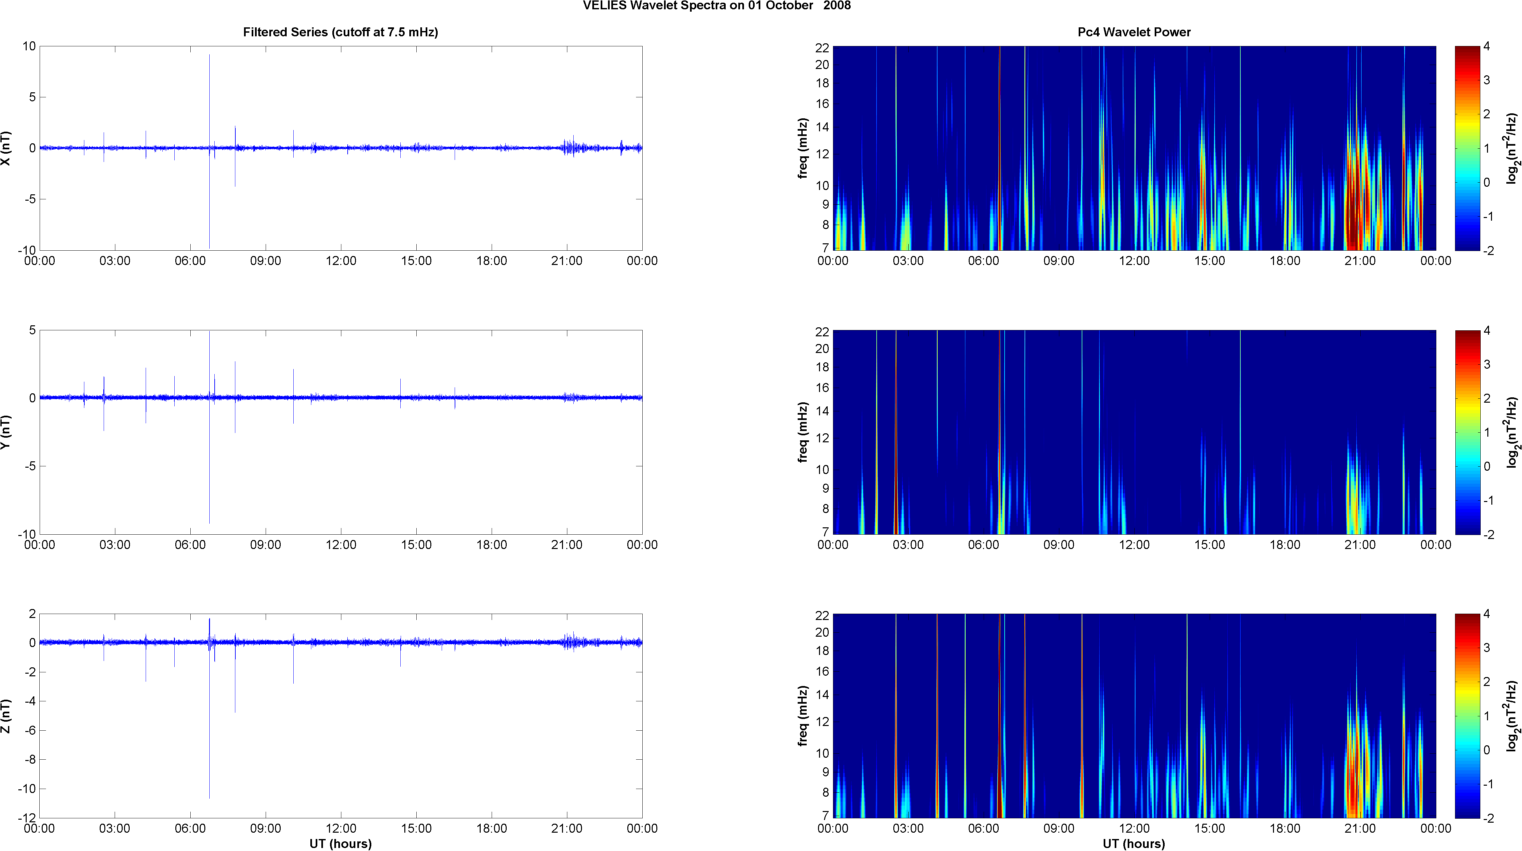This screenshot has height=851, width=1522.
Task: Click the top wavelet plot's colorbar
Action: click(x=1466, y=148)
